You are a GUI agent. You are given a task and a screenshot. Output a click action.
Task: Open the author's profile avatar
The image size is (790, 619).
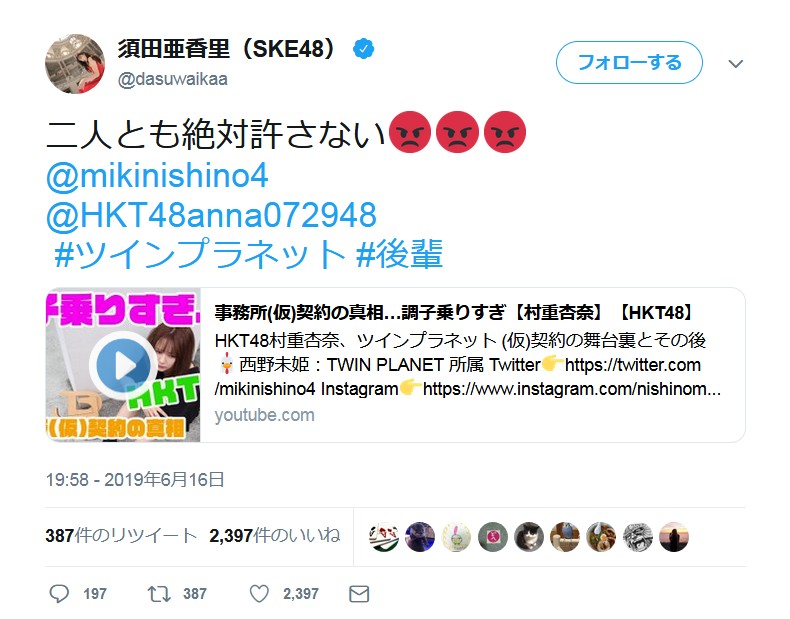[75, 64]
